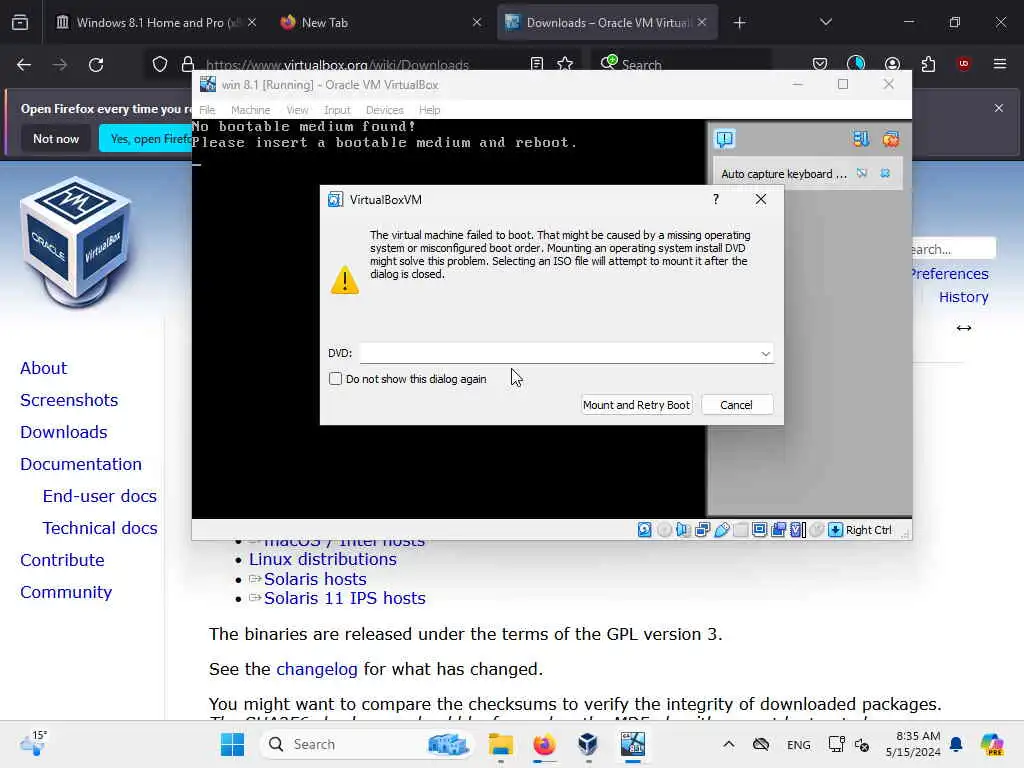This screenshot has height=768, width=1024.
Task: Reload the page in Firefox
Action: [96, 65]
